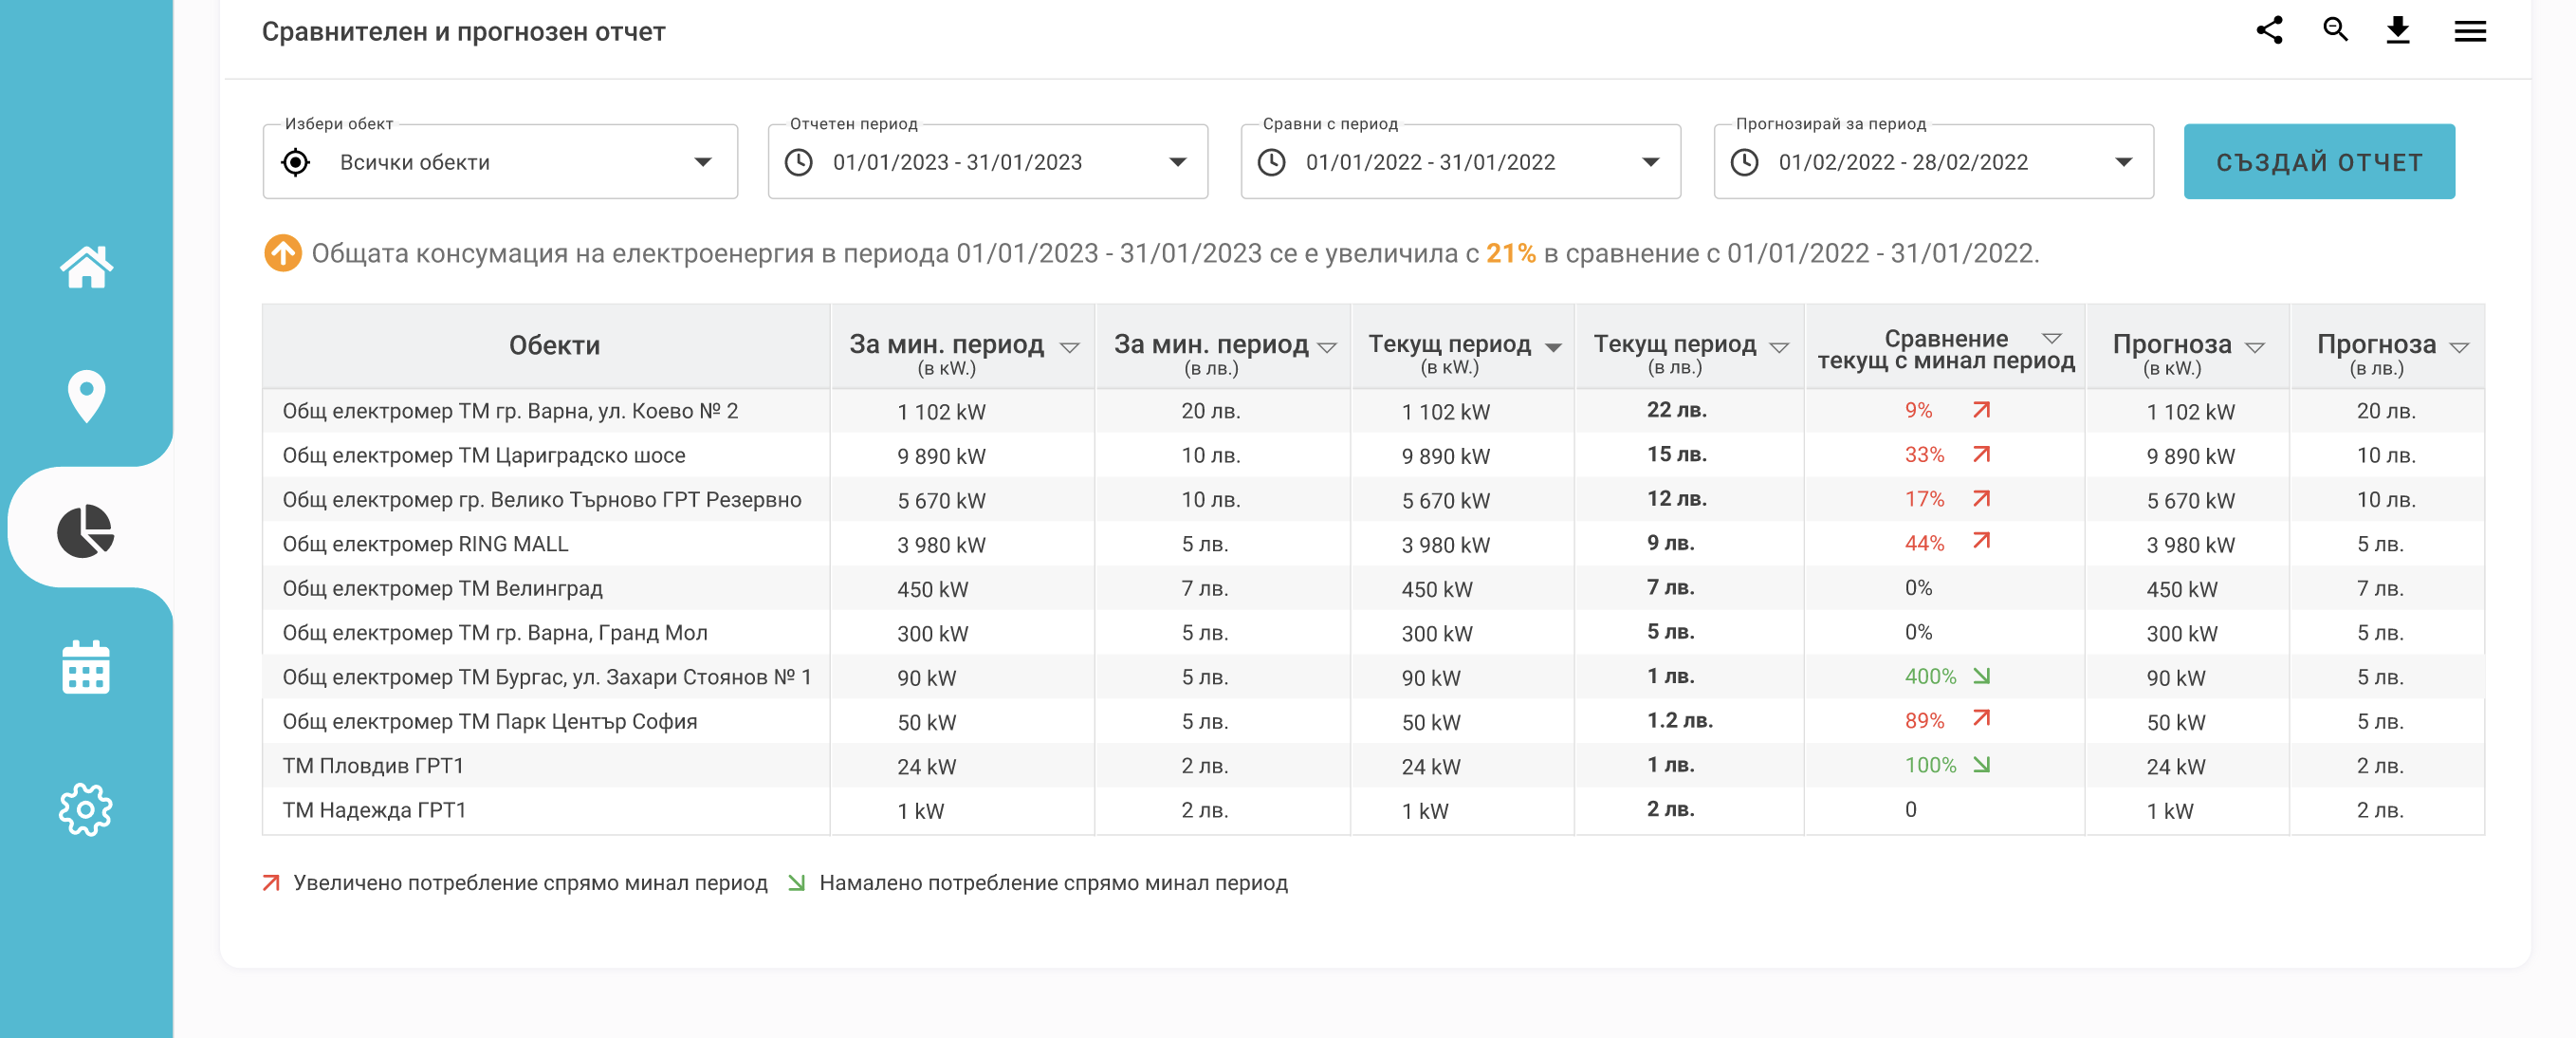
Task: Select row ТМ гр. Варна, ул. Коево № 2
Action: click(1373, 411)
